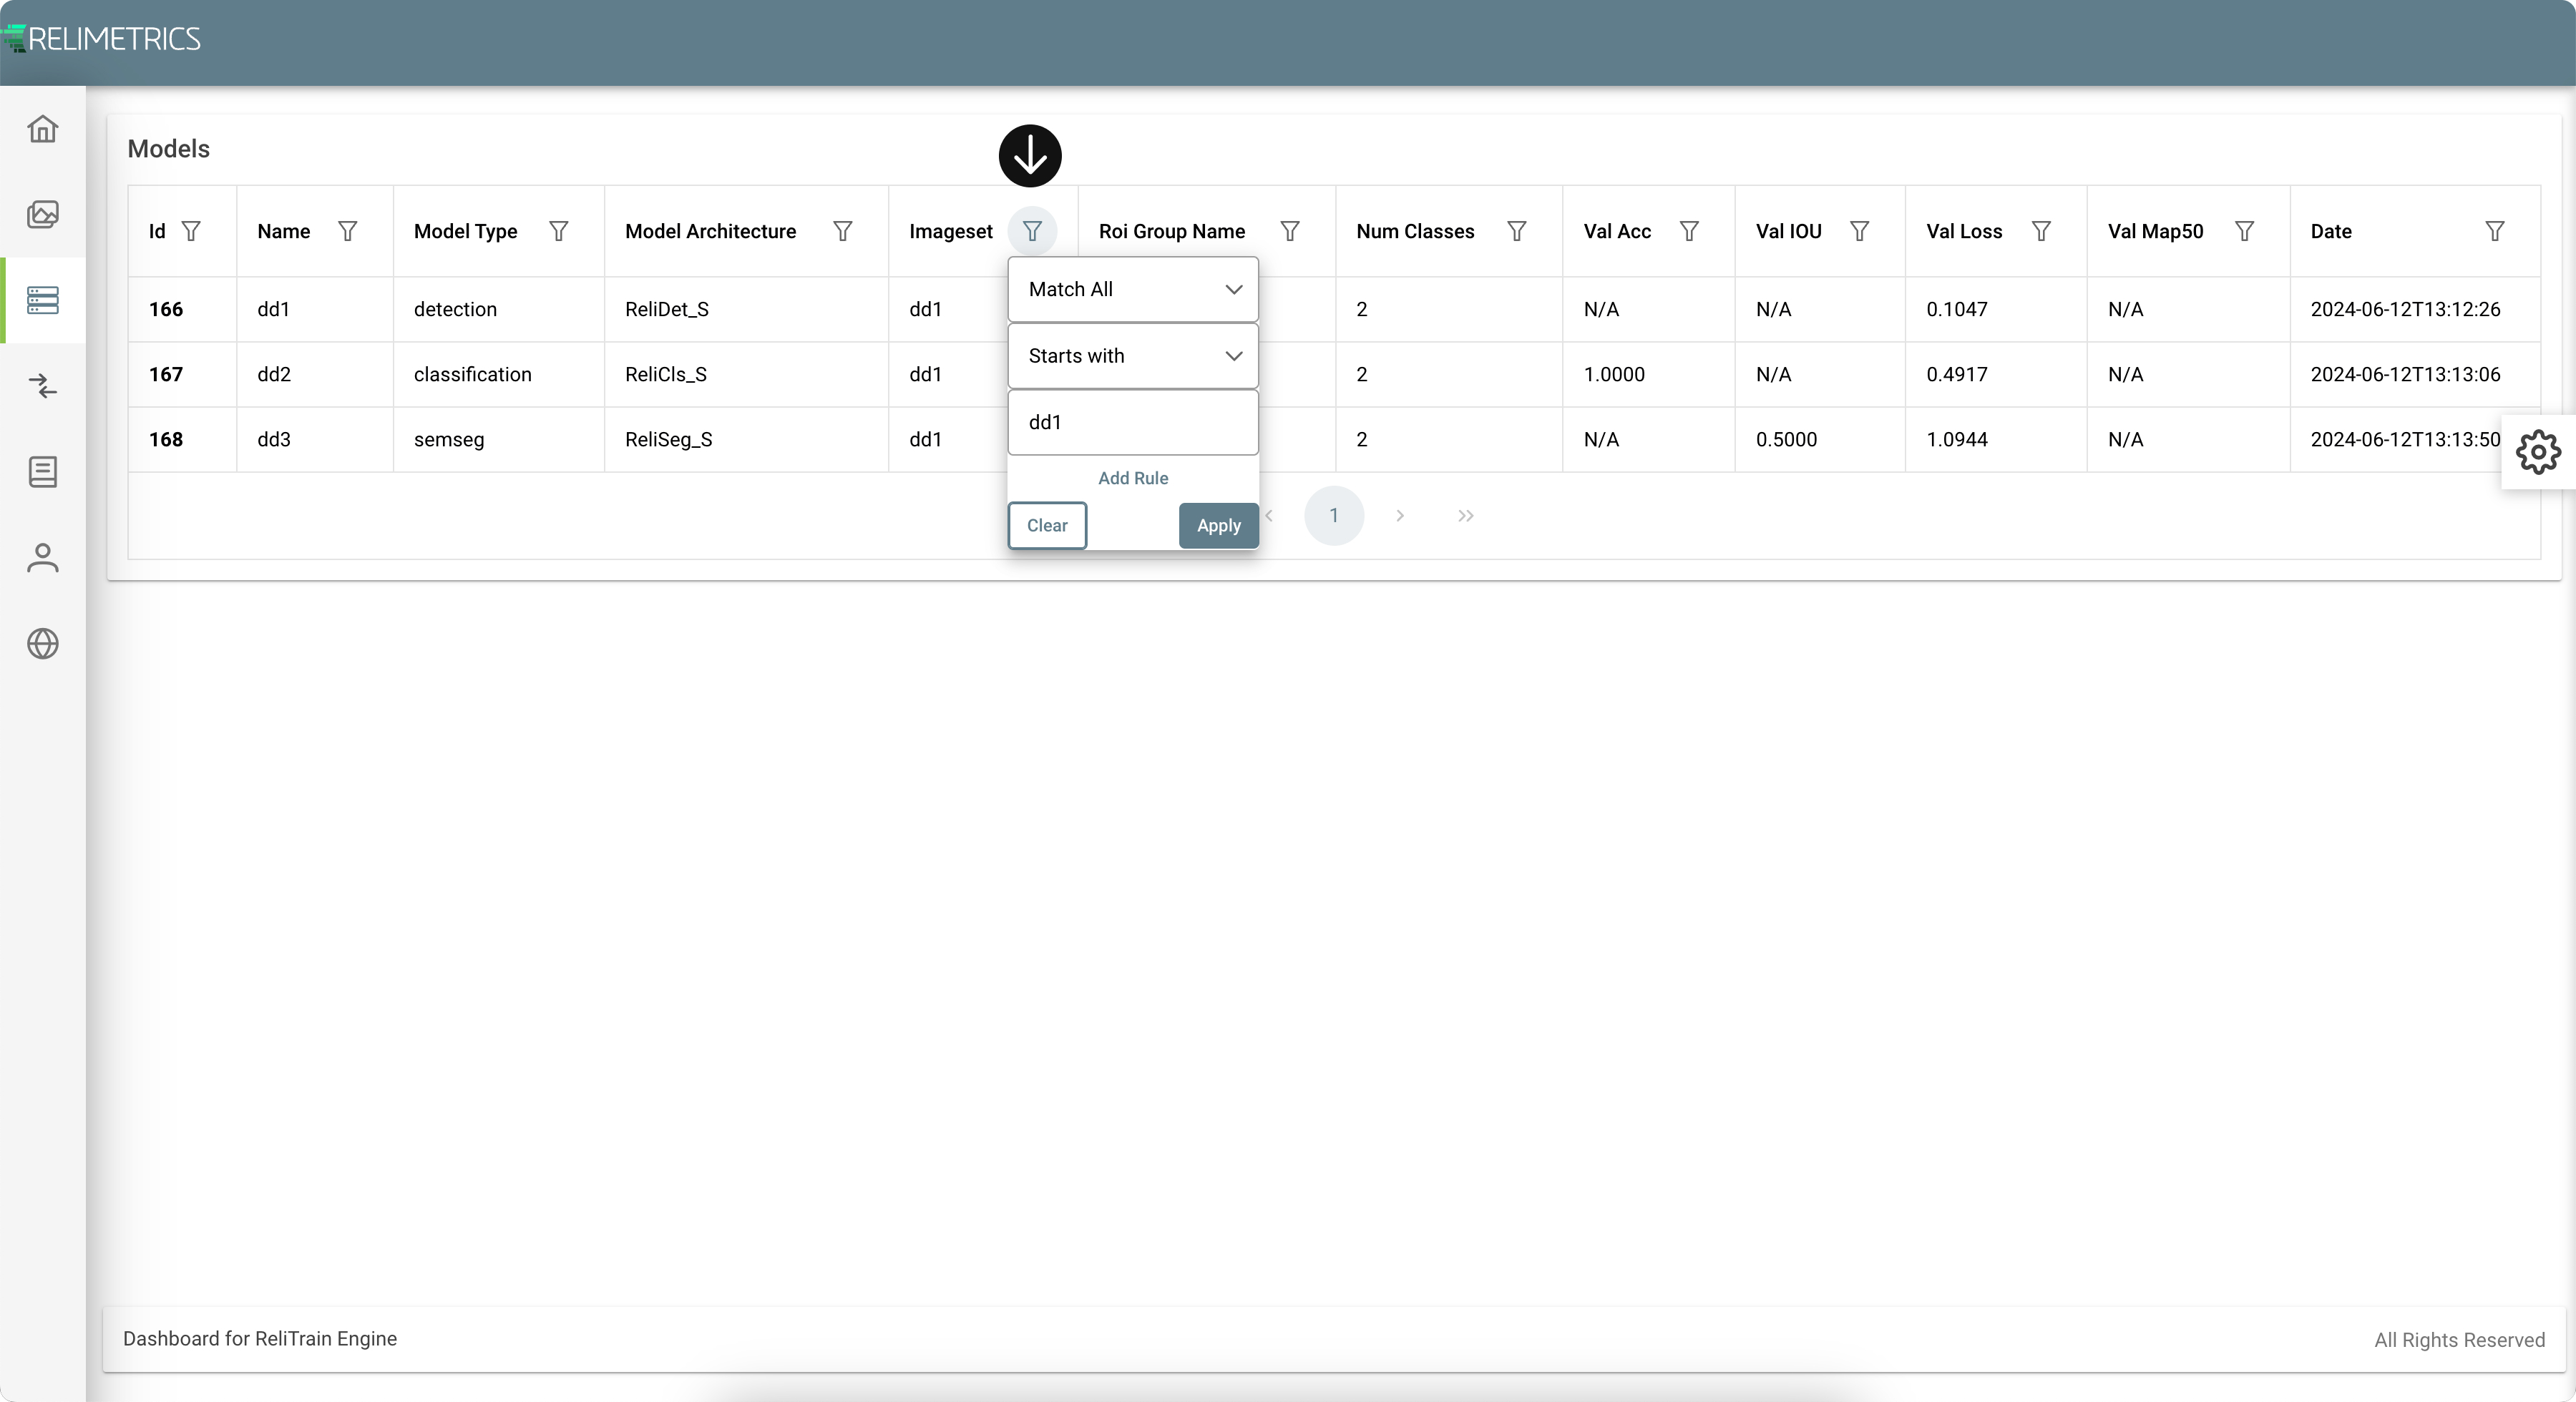Screen dimensions: 2576x1402
Task: Open the document log sidebar icon
Action: tap(43, 471)
